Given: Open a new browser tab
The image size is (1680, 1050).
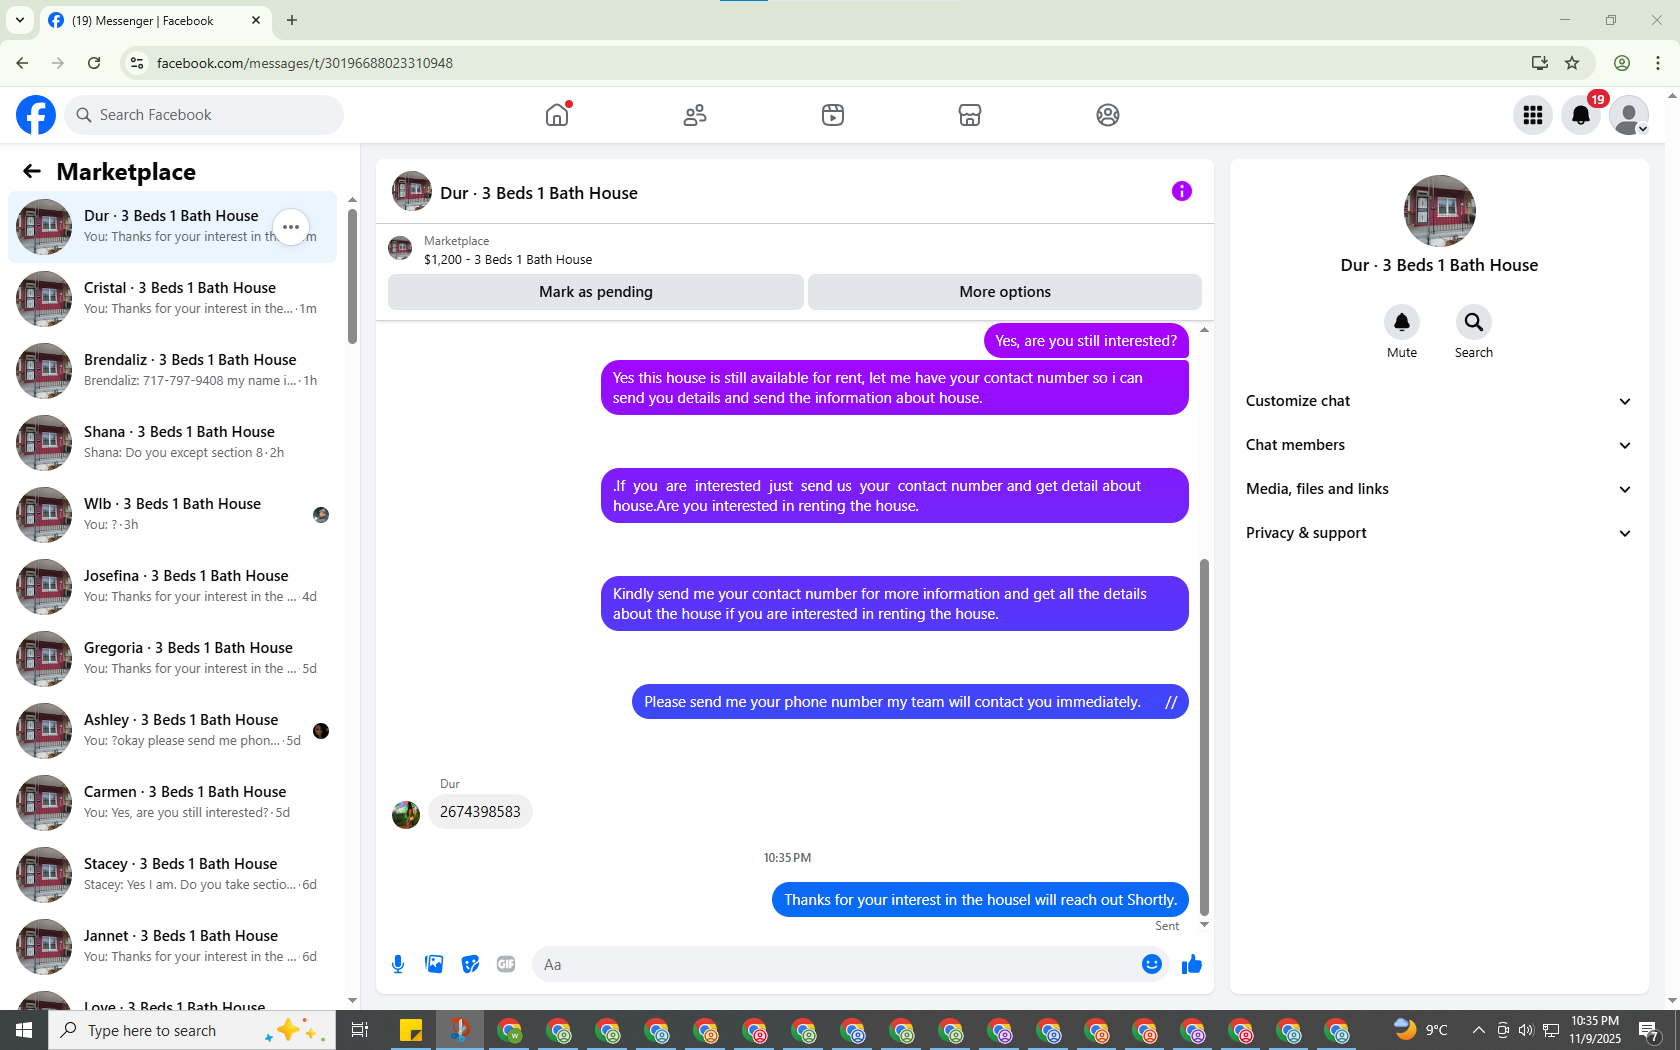Looking at the screenshot, I should tap(292, 20).
